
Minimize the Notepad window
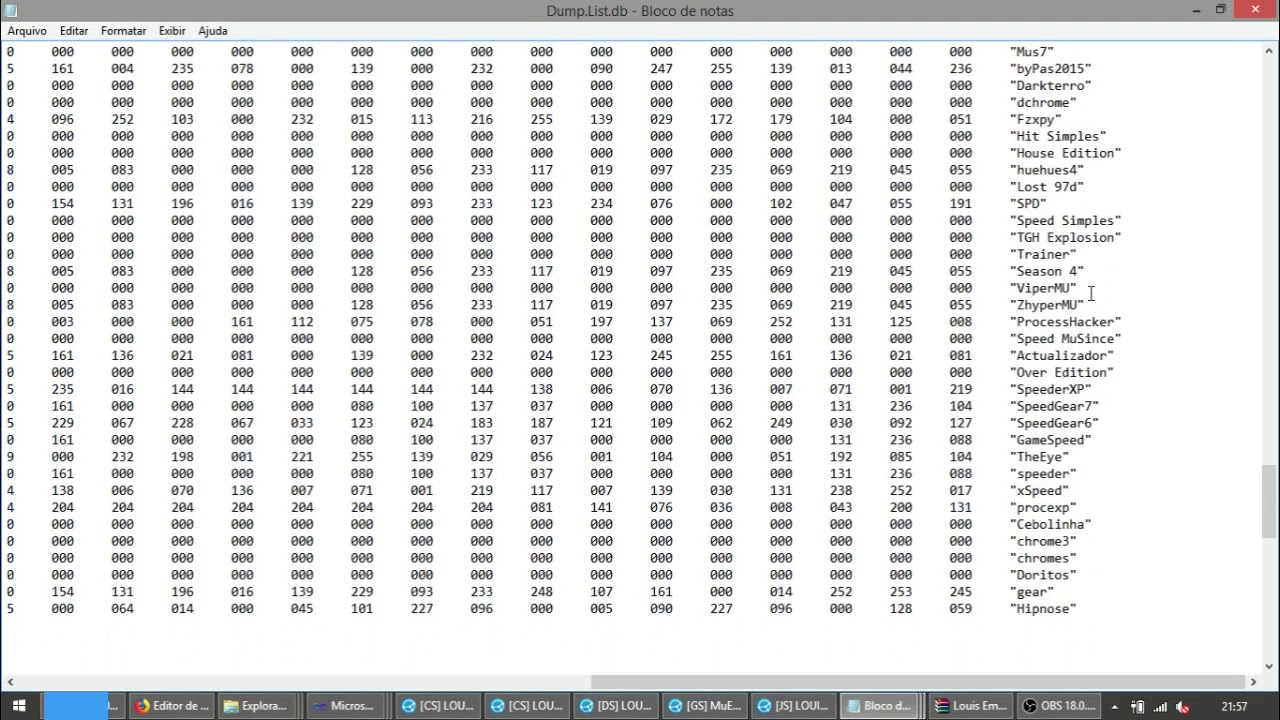coord(1197,10)
